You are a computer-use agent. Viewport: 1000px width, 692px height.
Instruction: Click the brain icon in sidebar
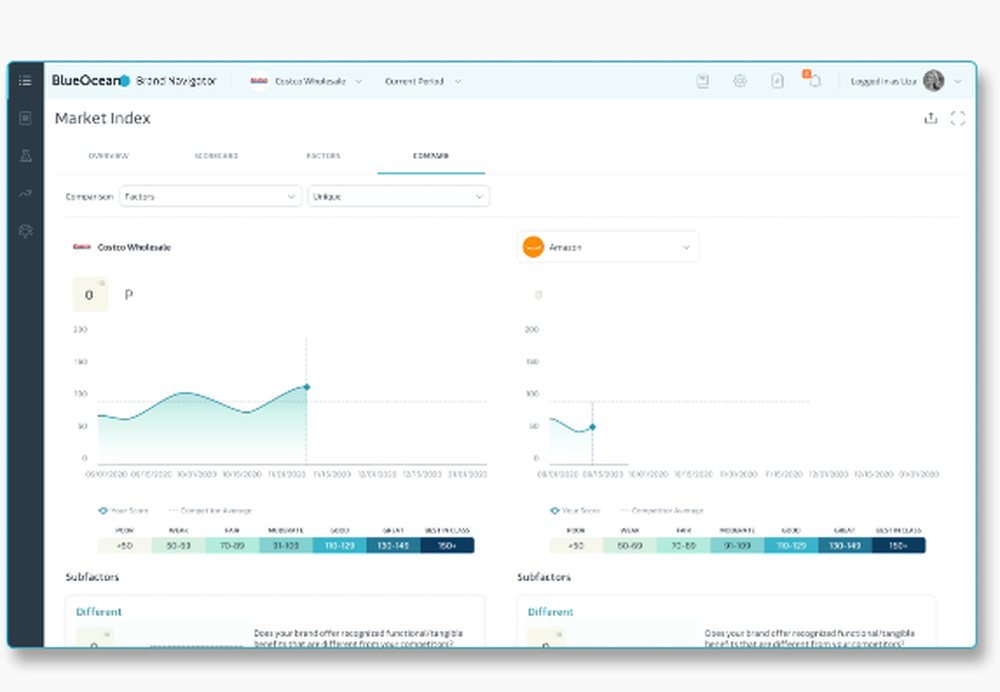click(x=26, y=231)
